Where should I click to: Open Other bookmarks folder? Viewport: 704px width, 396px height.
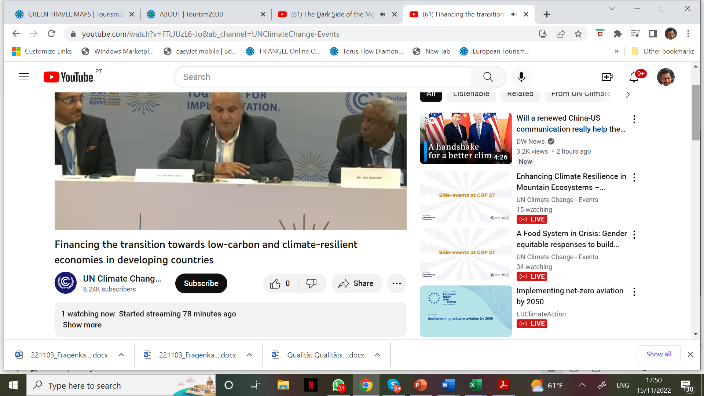[663, 51]
